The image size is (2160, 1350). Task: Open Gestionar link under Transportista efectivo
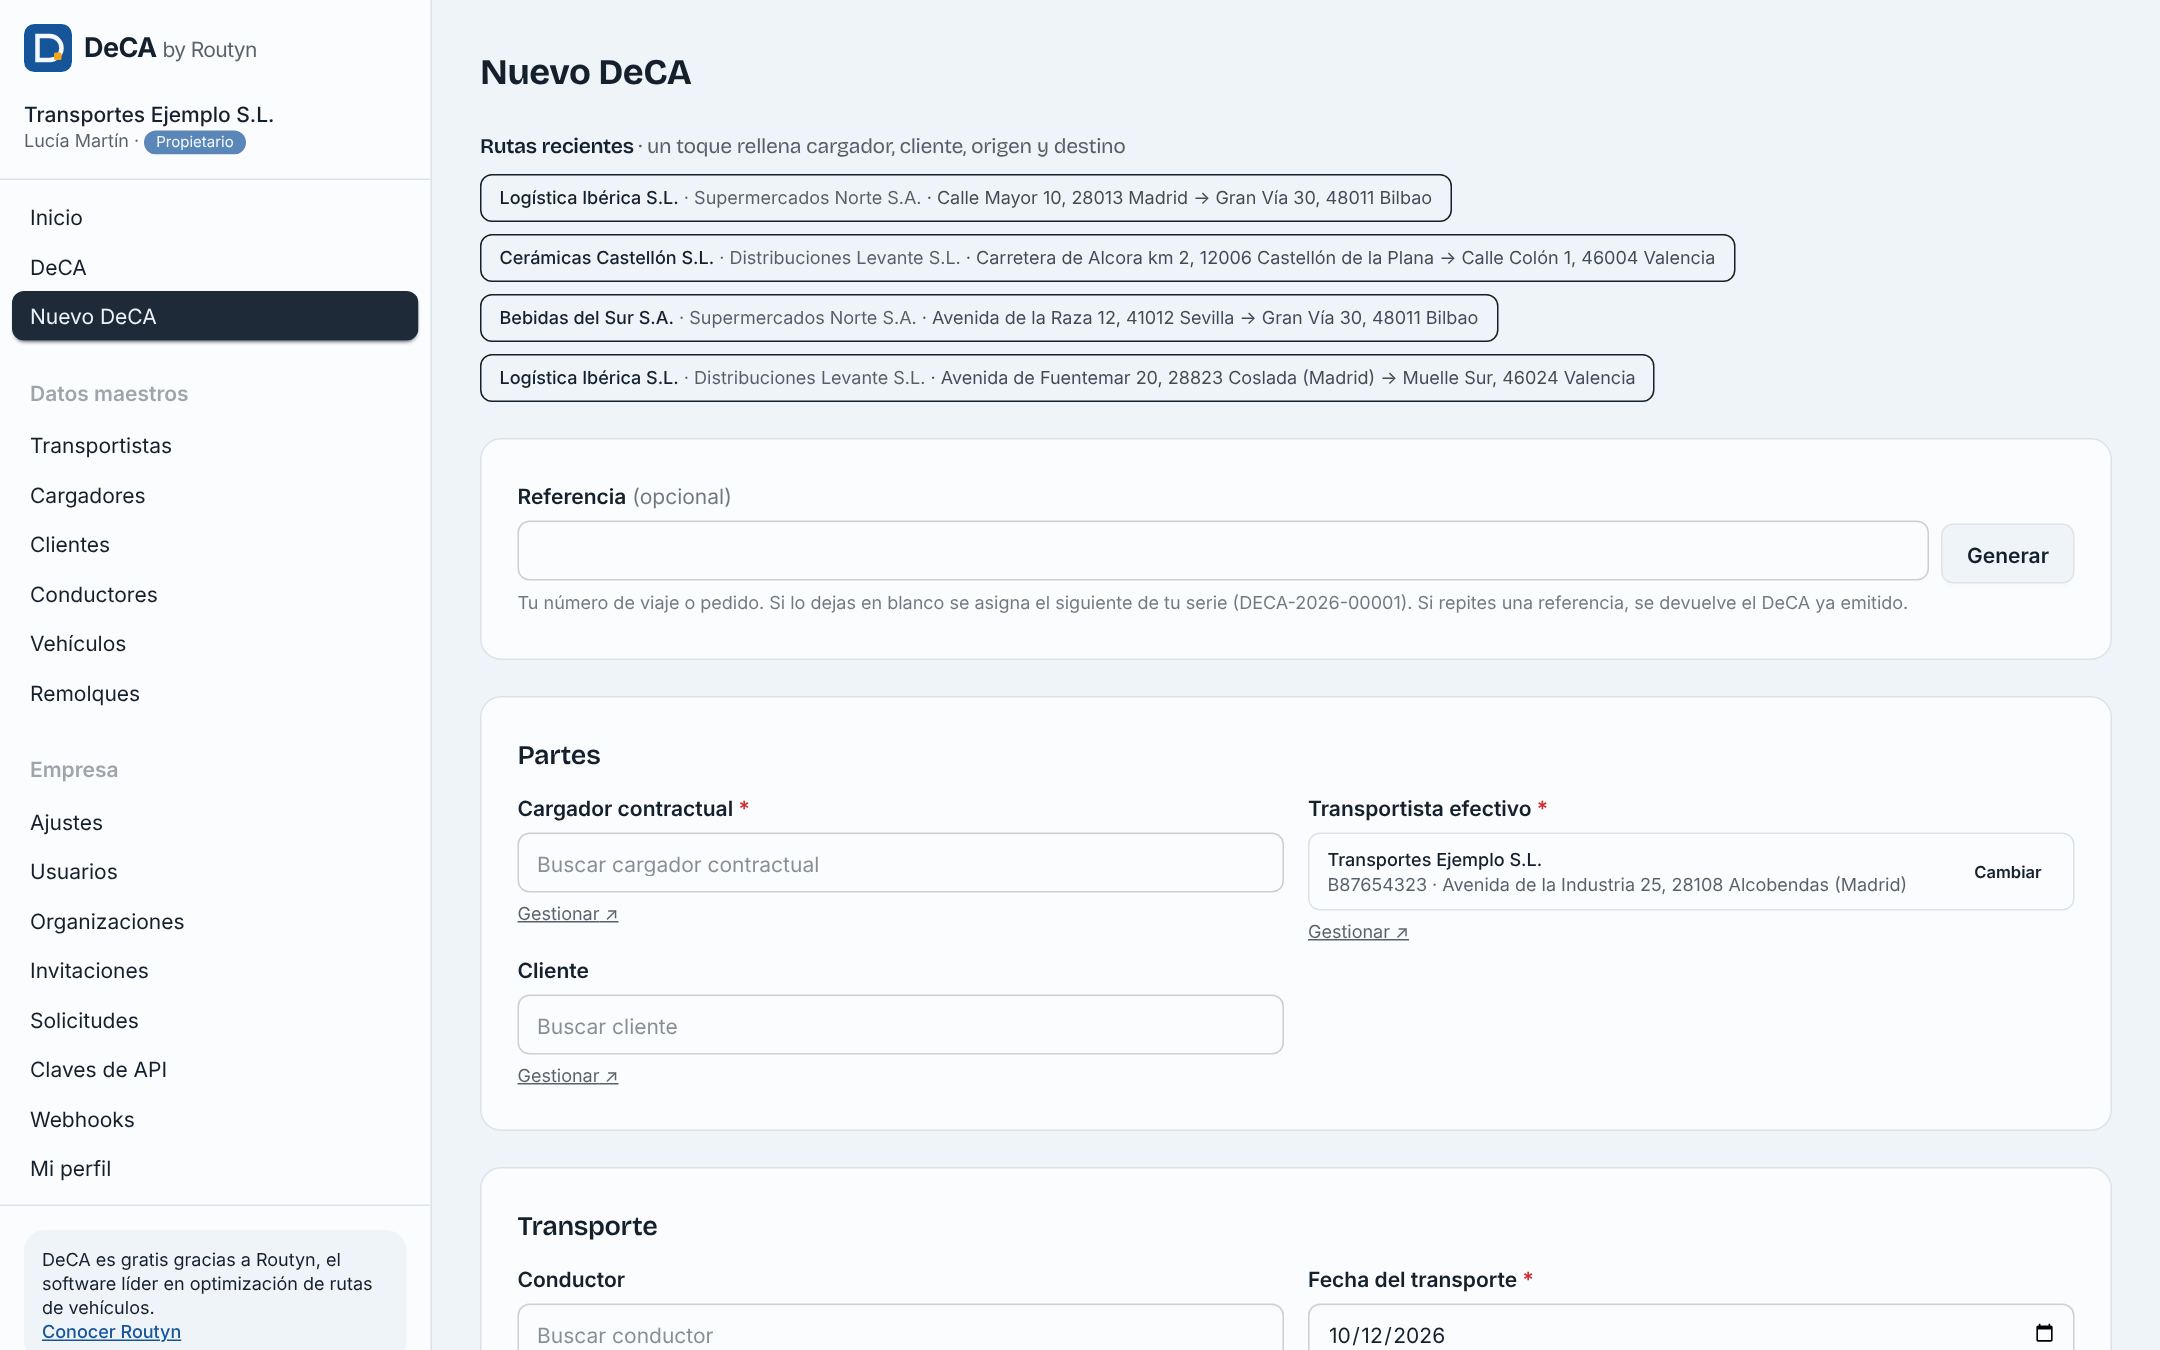[1358, 932]
